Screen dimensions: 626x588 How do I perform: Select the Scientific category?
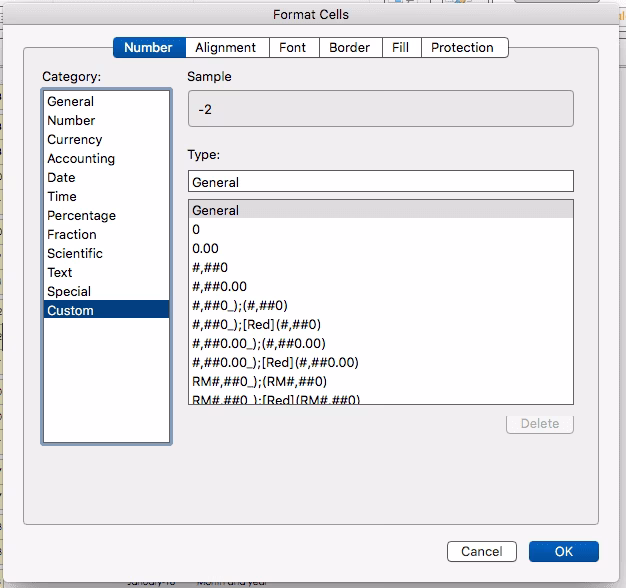pyautogui.click(x=106, y=253)
